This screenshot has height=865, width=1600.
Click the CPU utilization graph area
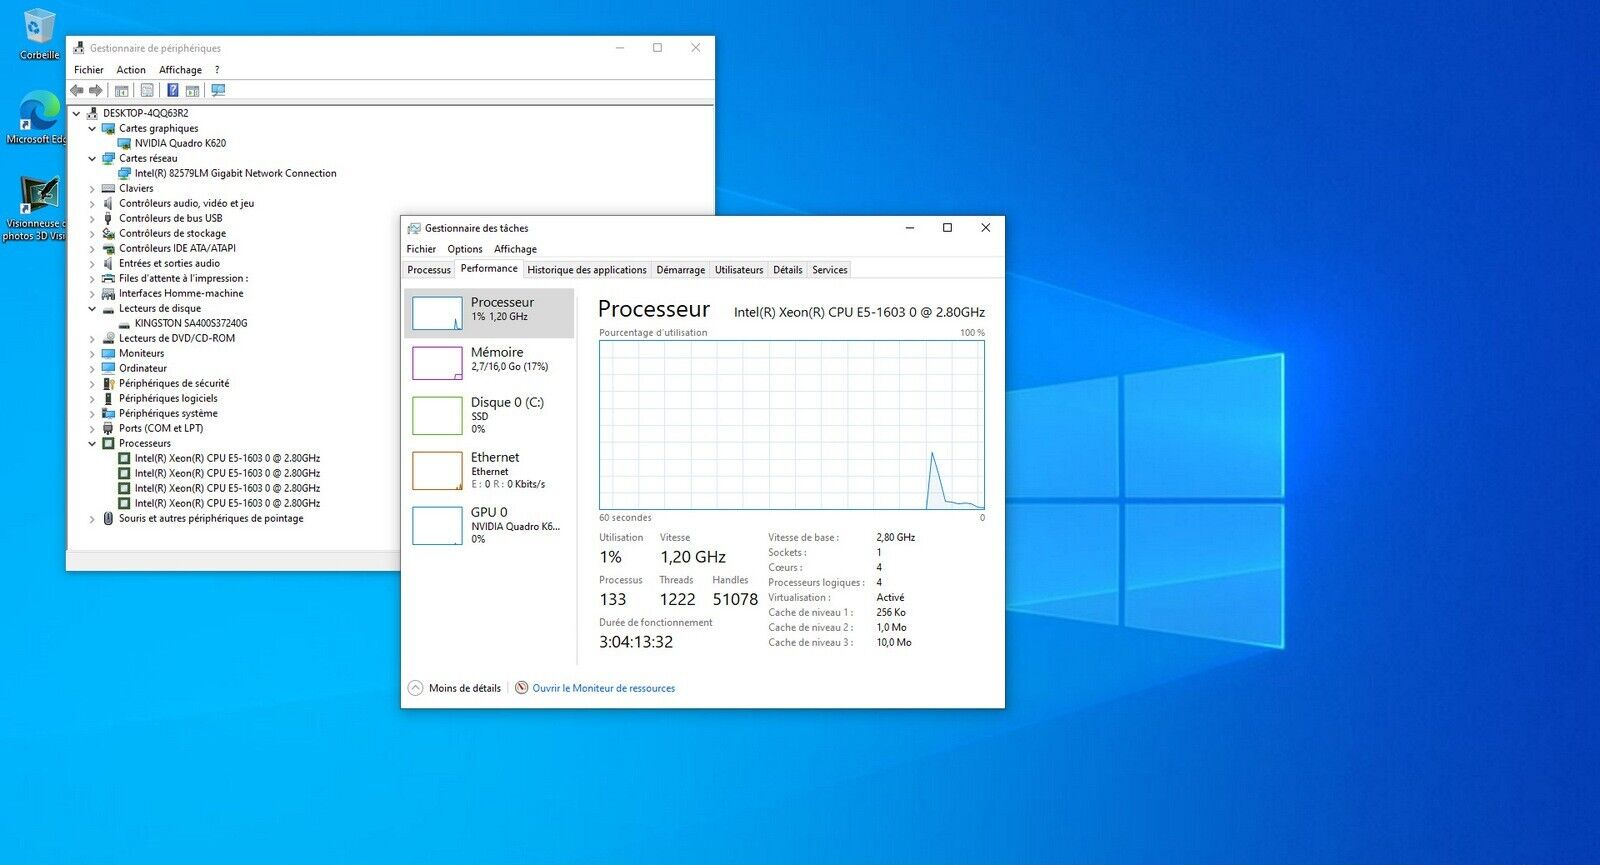[x=792, y=425]
